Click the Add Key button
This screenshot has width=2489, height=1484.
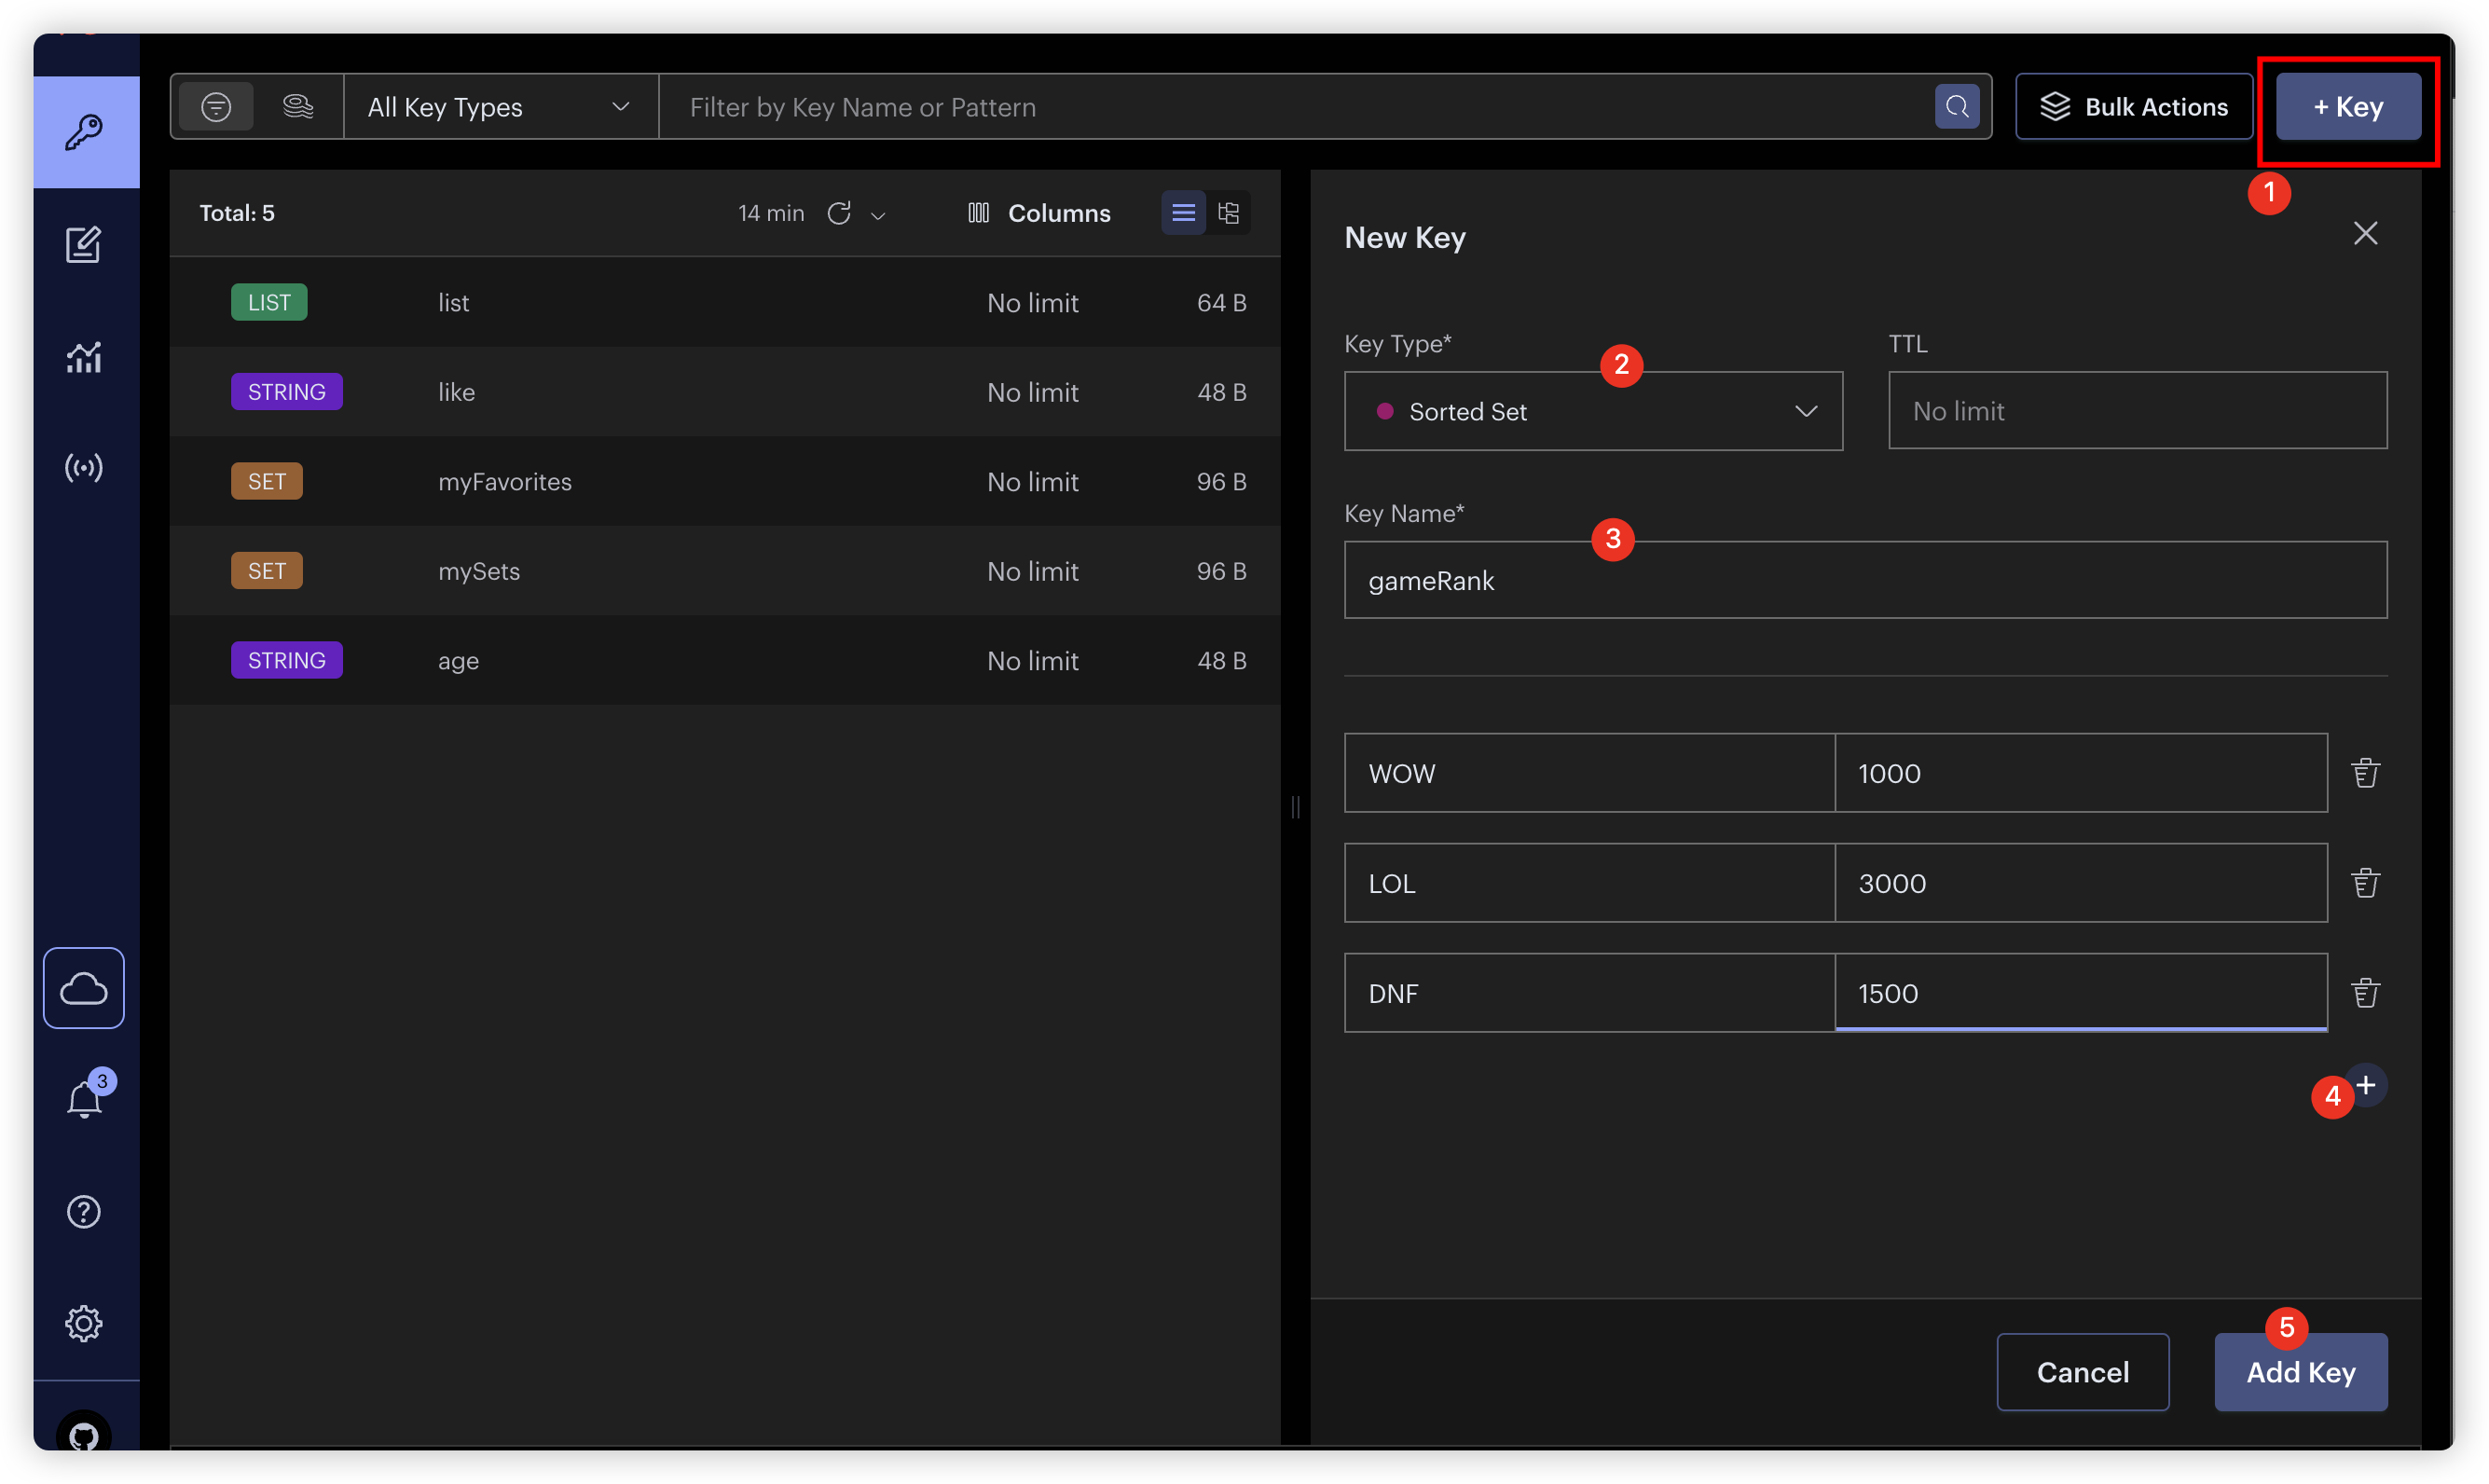click(x=2300, y=1372)
